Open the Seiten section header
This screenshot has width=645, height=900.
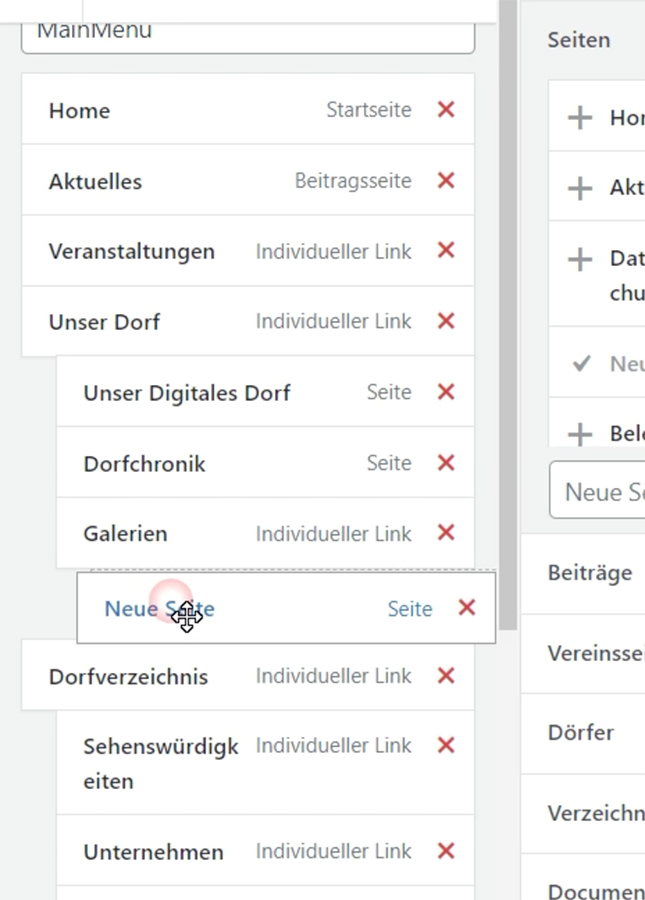pos(579,41)
